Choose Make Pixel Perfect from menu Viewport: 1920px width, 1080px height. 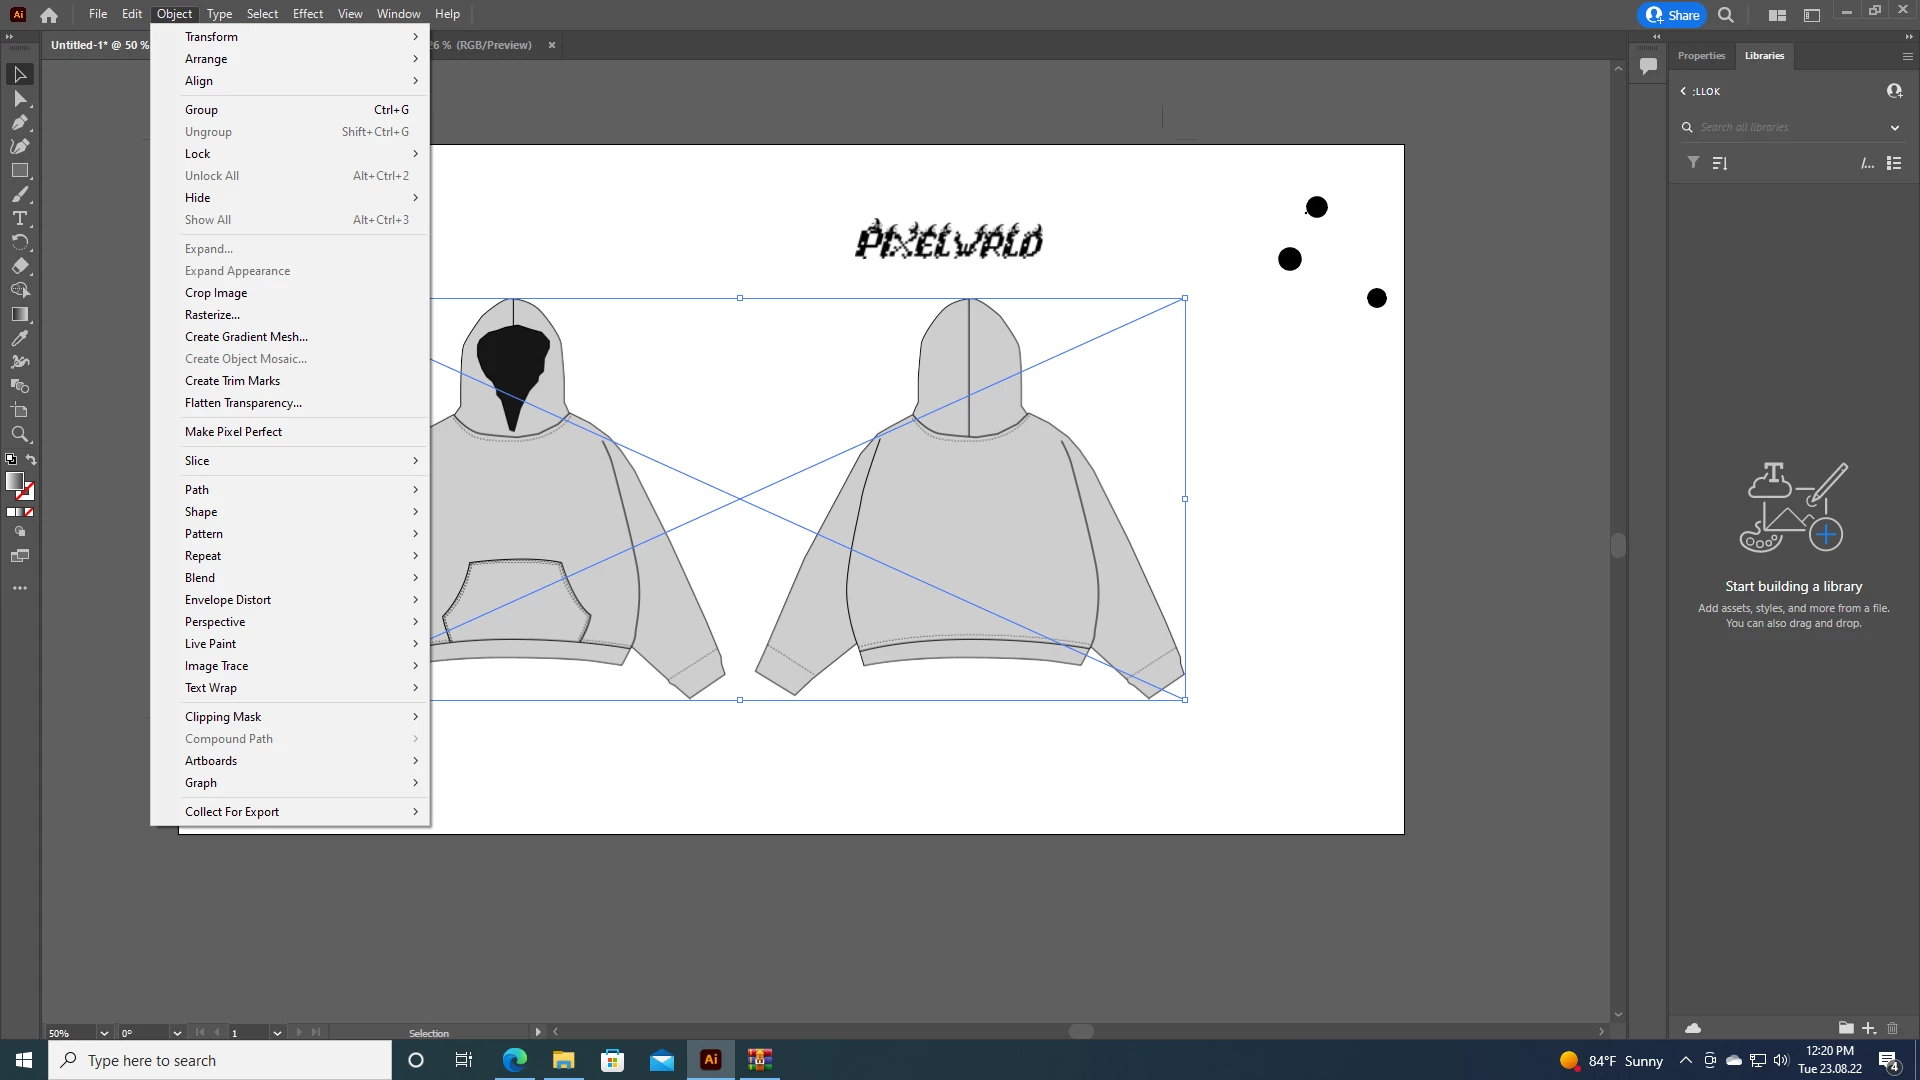click(x=233, y=432)
